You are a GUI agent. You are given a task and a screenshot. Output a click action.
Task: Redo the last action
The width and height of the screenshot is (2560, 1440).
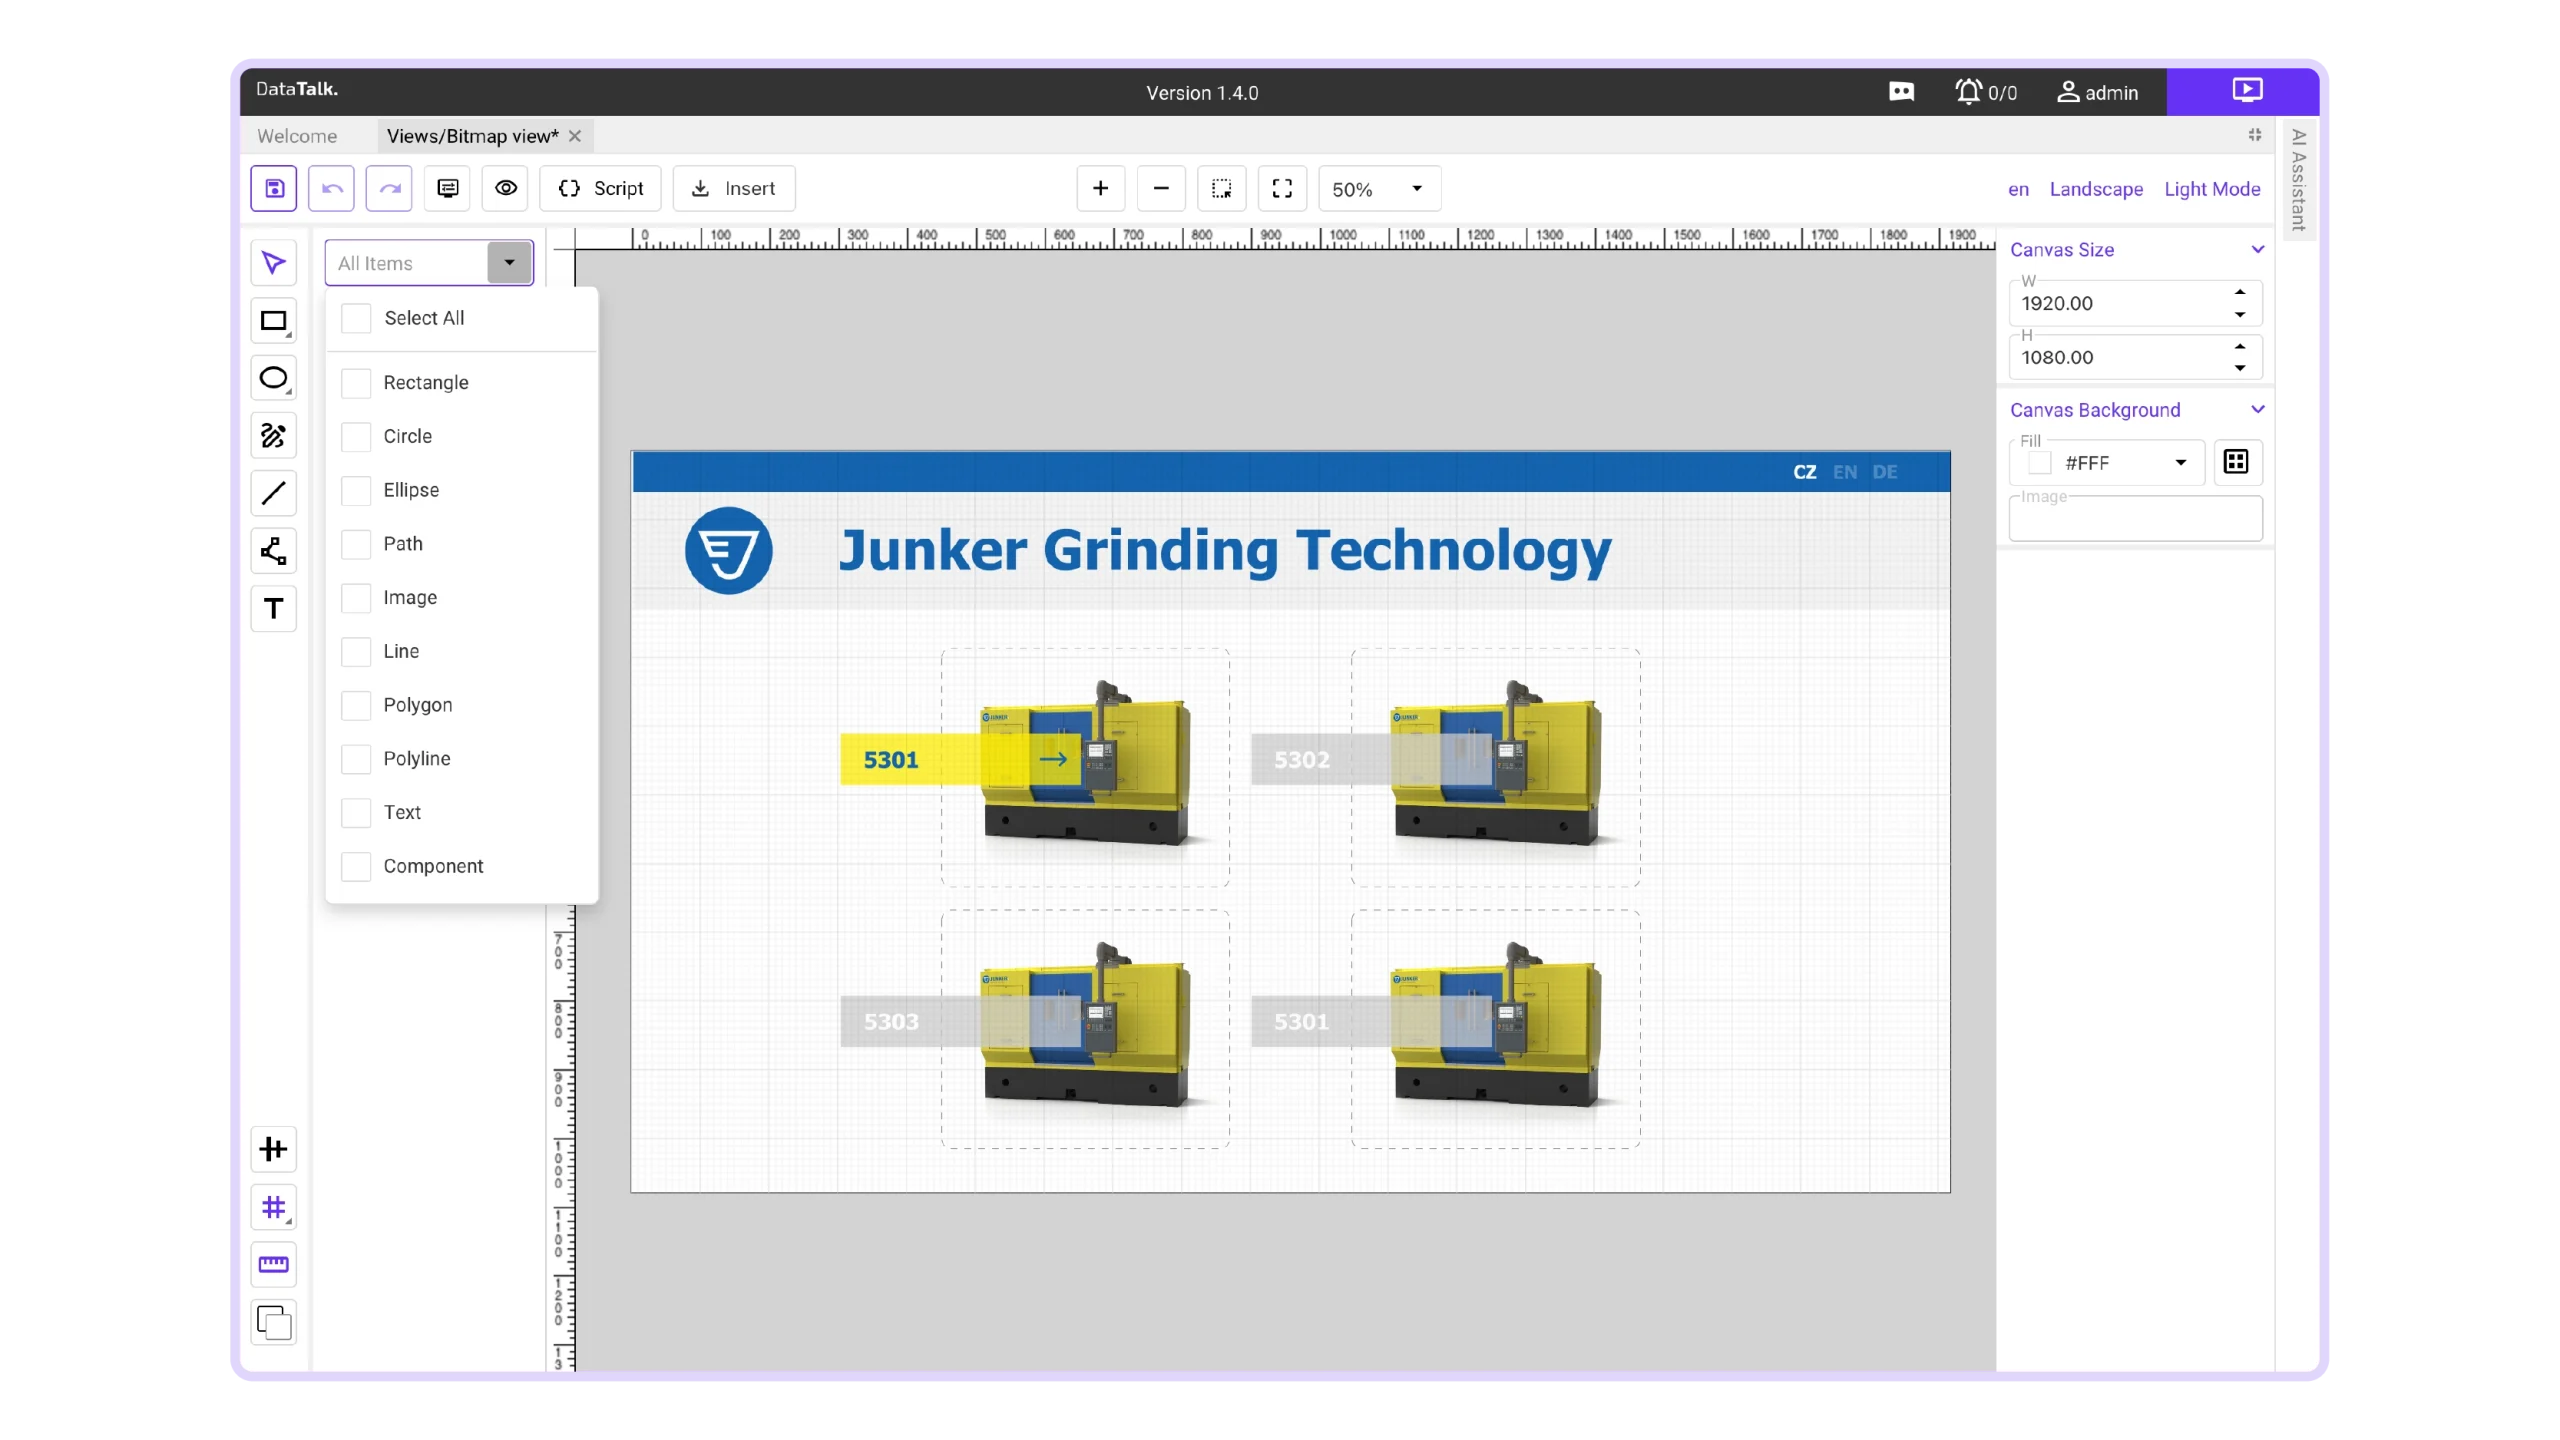point(389,188)
